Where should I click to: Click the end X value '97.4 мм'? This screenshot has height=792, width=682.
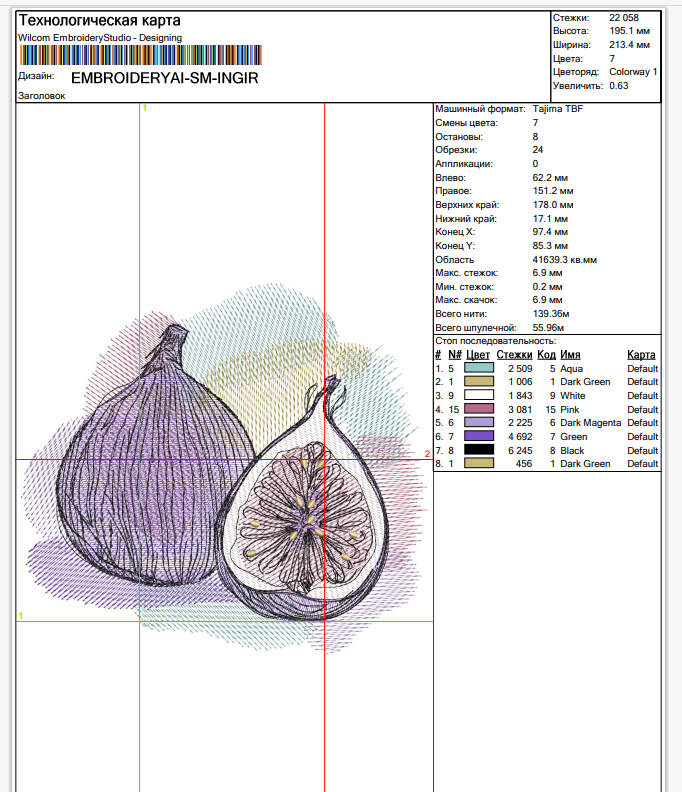[x=550, y=232]
